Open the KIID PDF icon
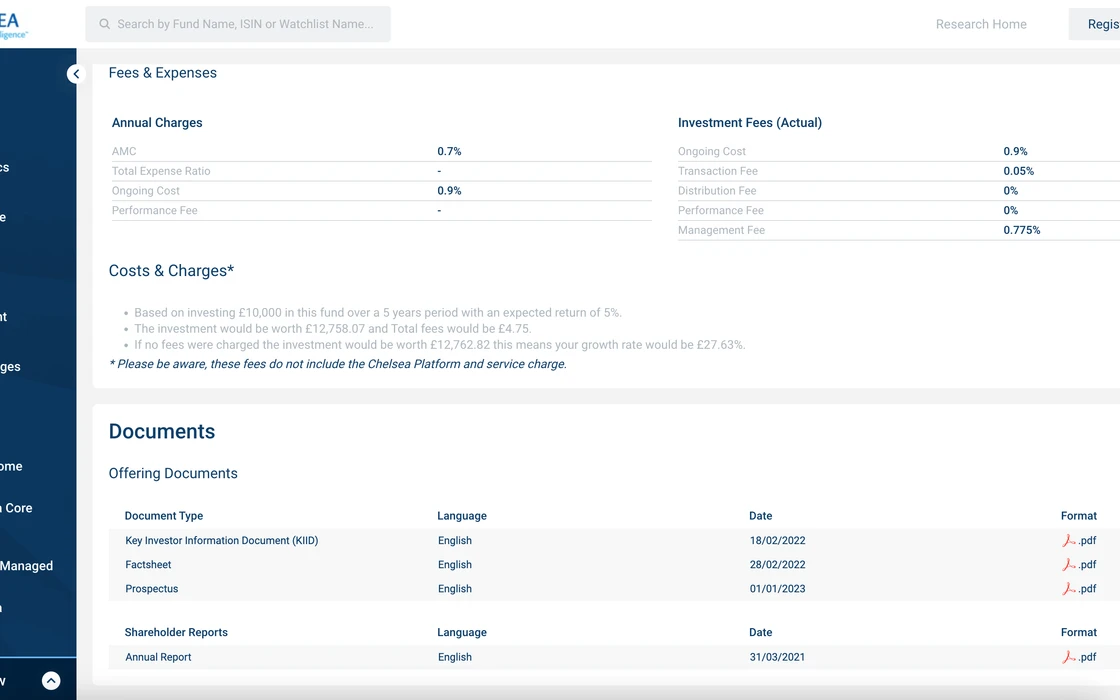 click(1069, 541)
